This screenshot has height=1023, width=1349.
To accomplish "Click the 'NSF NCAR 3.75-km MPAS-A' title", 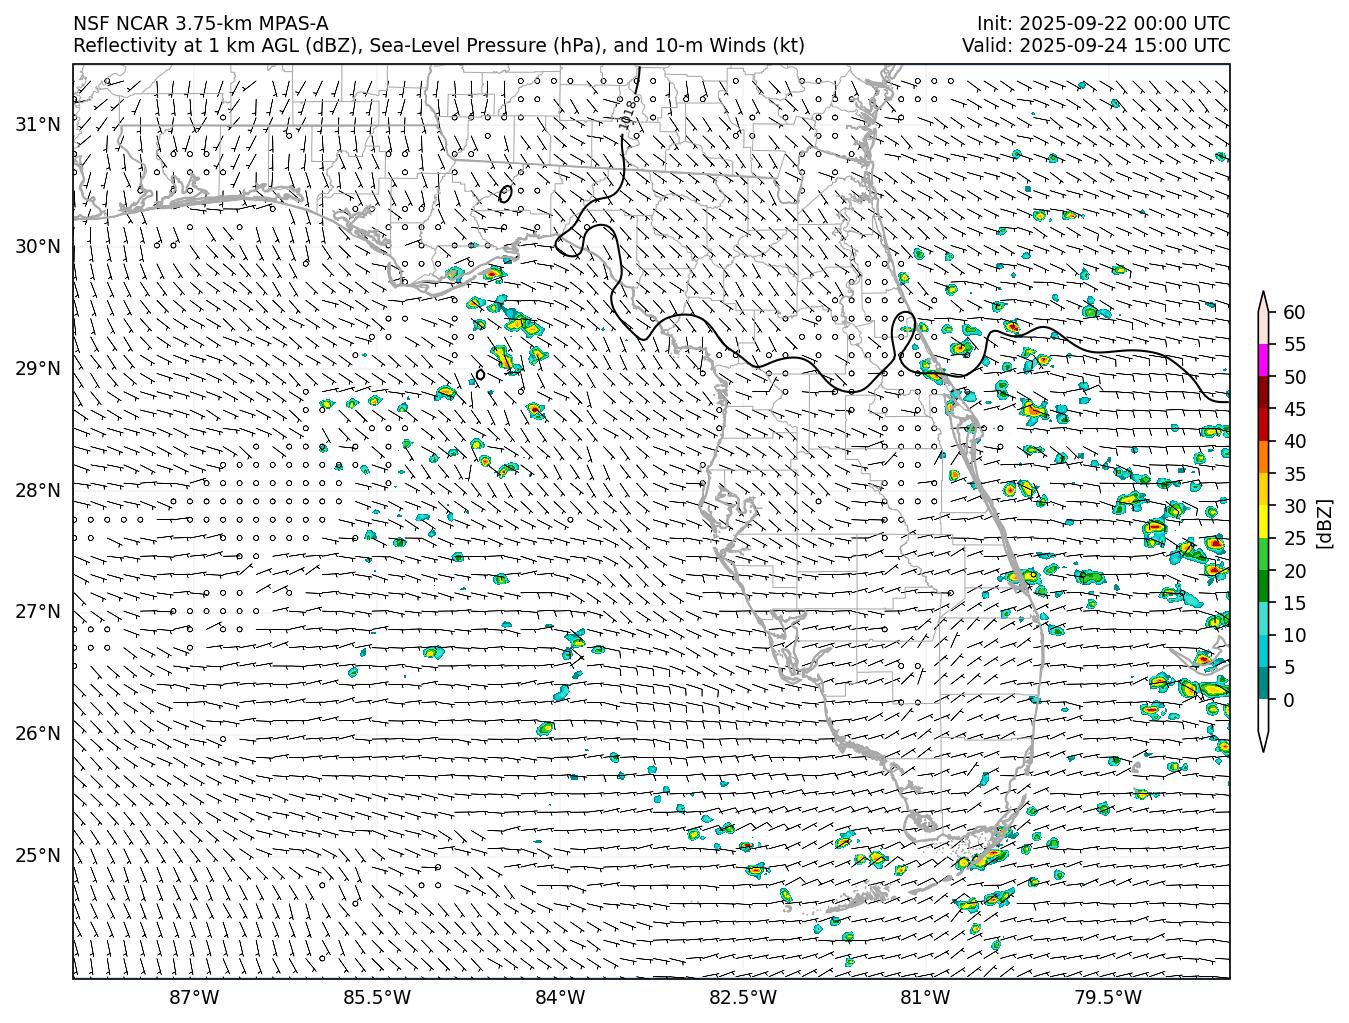I will point(200,24).
